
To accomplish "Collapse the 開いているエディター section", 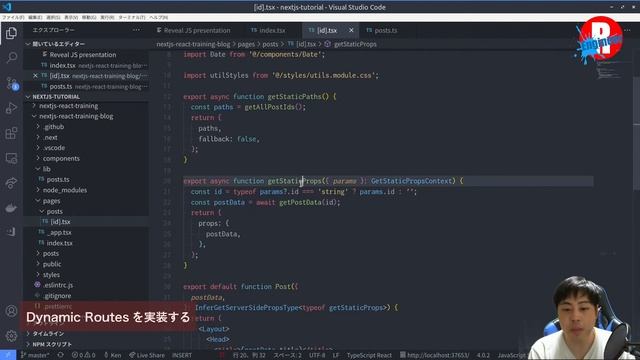I will (x=59, y=44).
